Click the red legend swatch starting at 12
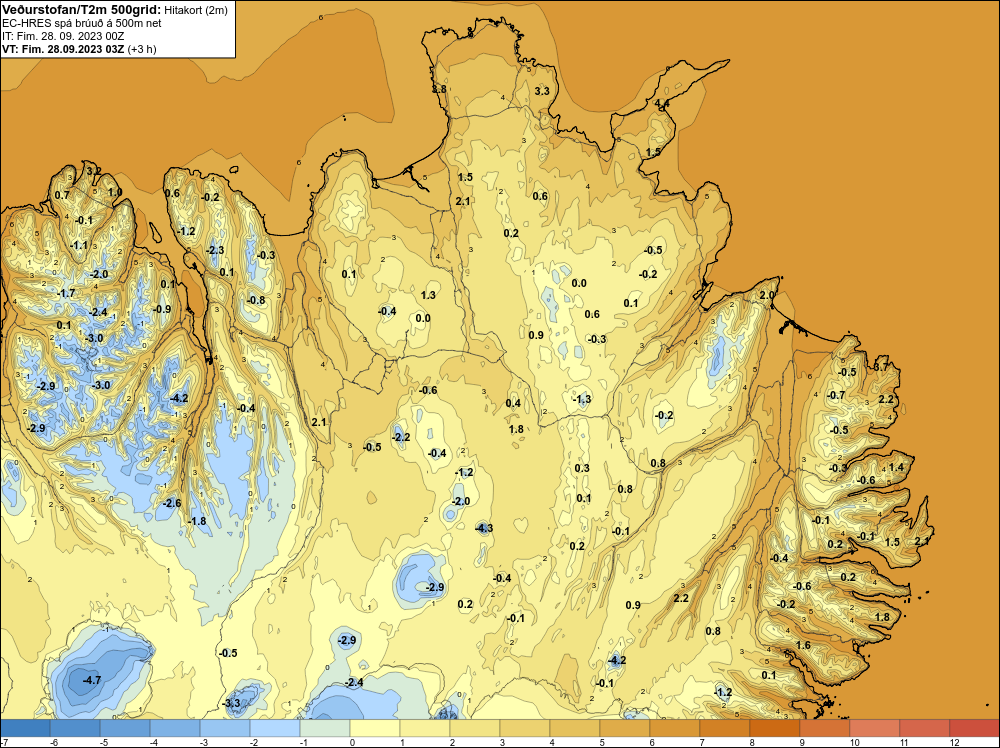 point(974,728)
